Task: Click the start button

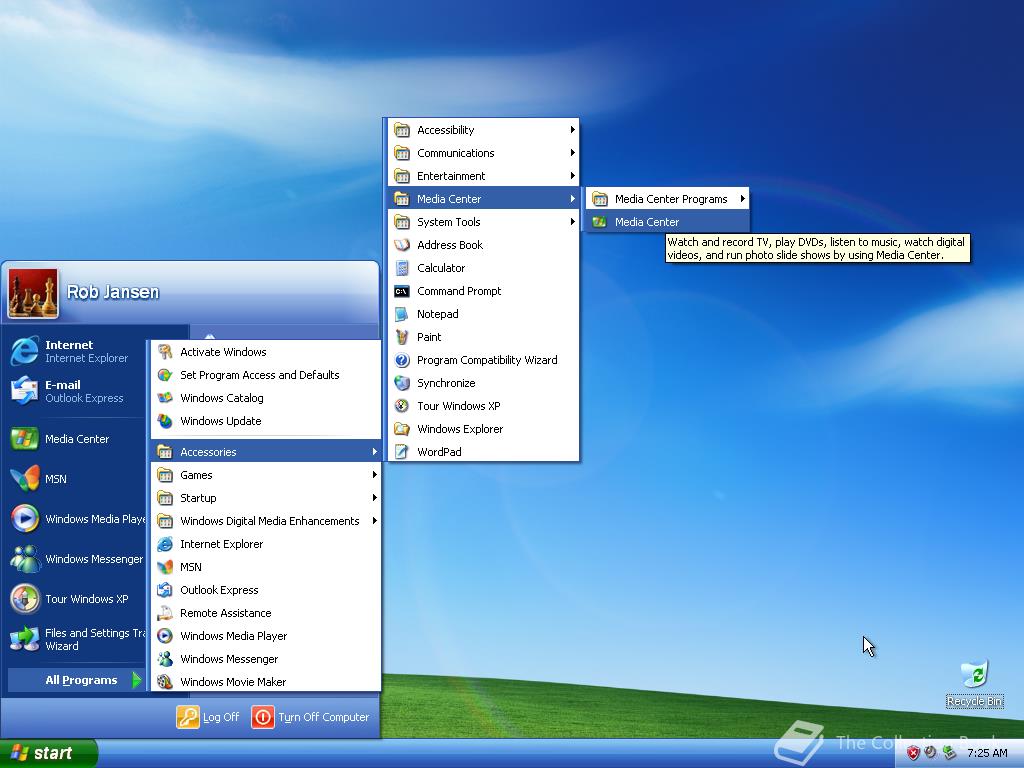Action: [x=48, y=753]
